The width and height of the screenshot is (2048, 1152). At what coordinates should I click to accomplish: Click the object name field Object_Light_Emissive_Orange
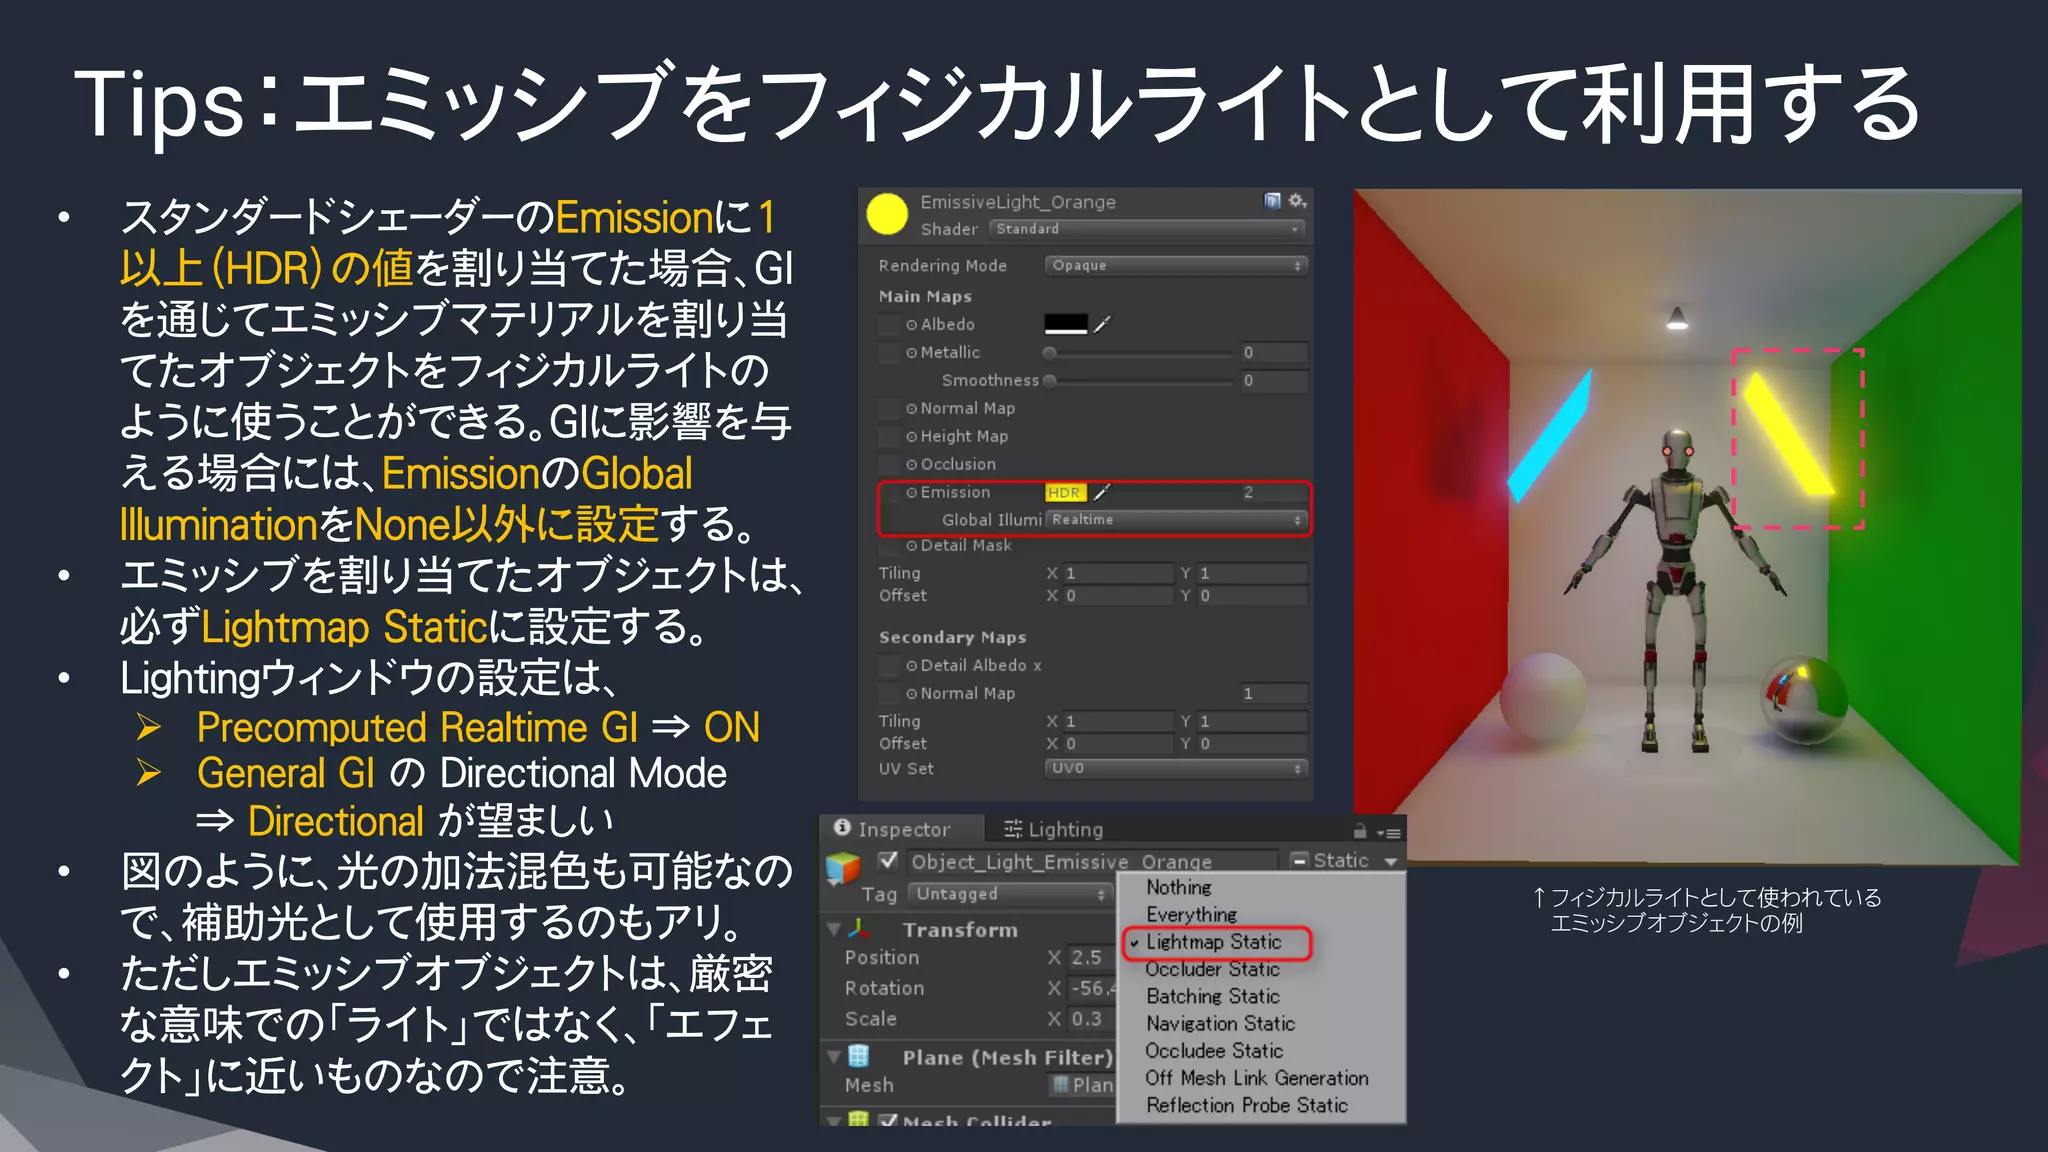coord(1092,861)
